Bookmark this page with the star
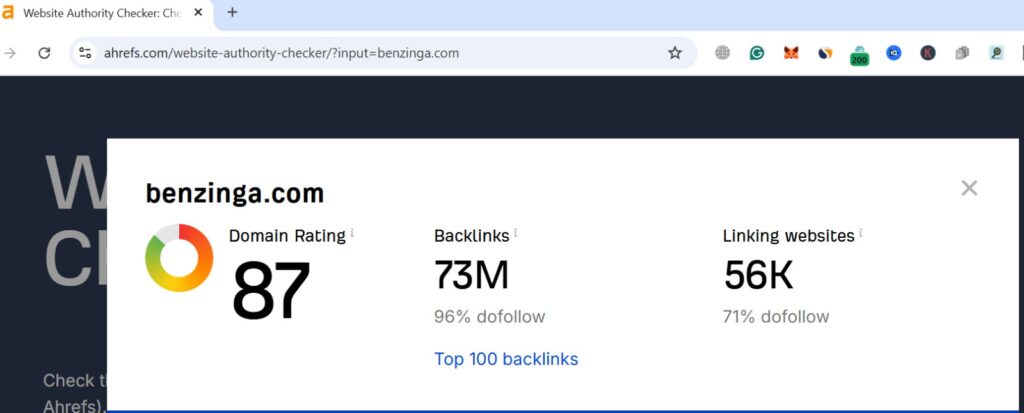This screenshot has height=413, width=1024. click(x=675, y=53)
